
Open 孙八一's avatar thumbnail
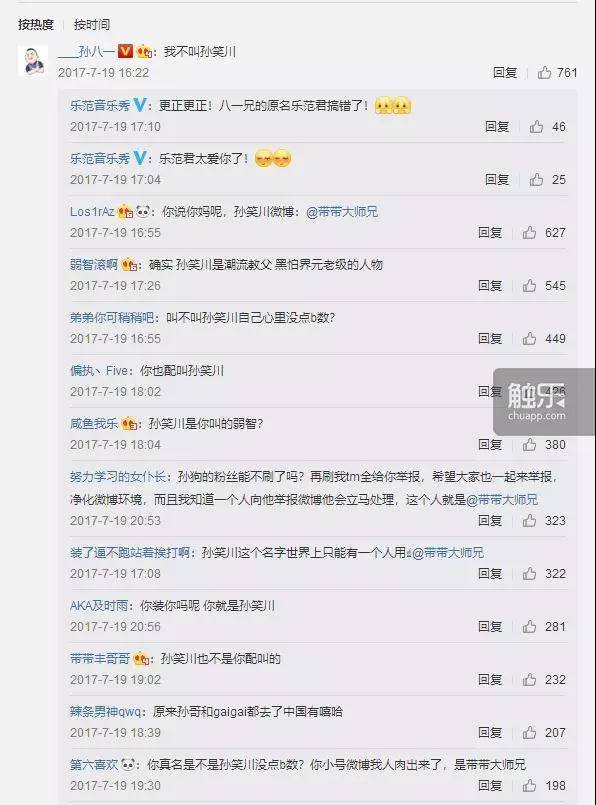[x=33, y=61]
